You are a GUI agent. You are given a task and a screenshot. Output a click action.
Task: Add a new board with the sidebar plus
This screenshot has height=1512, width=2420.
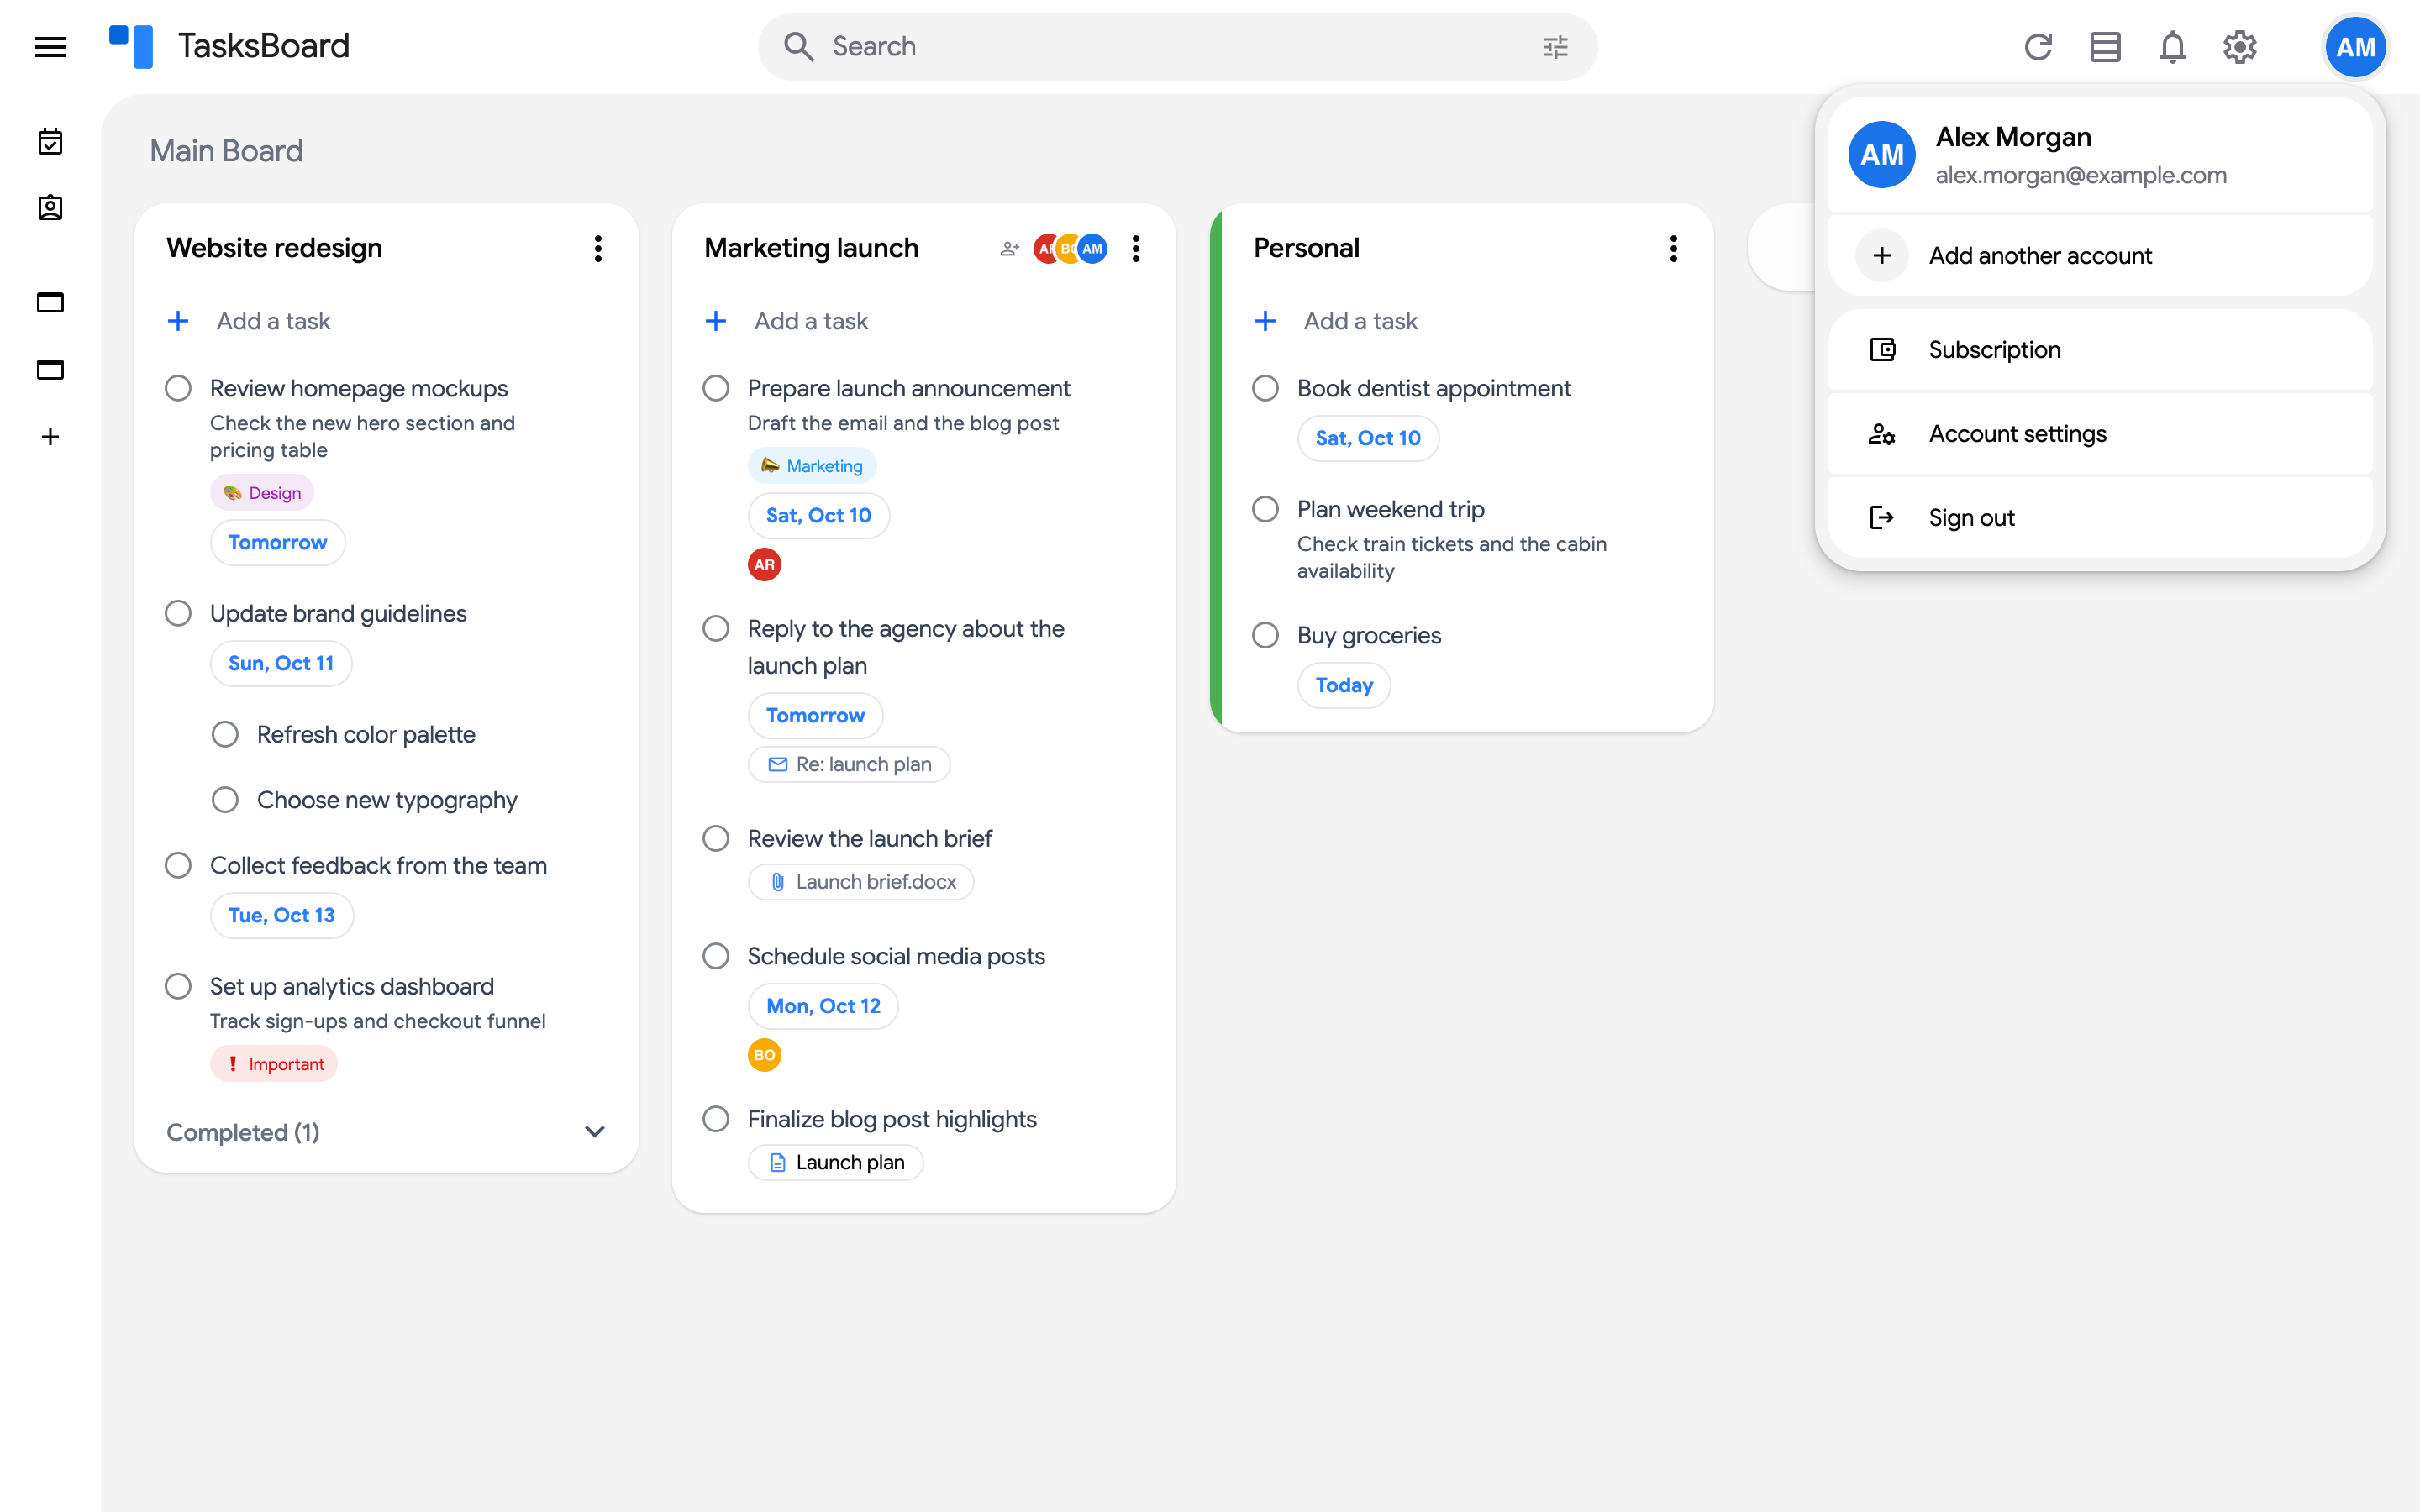pos(50,437)
